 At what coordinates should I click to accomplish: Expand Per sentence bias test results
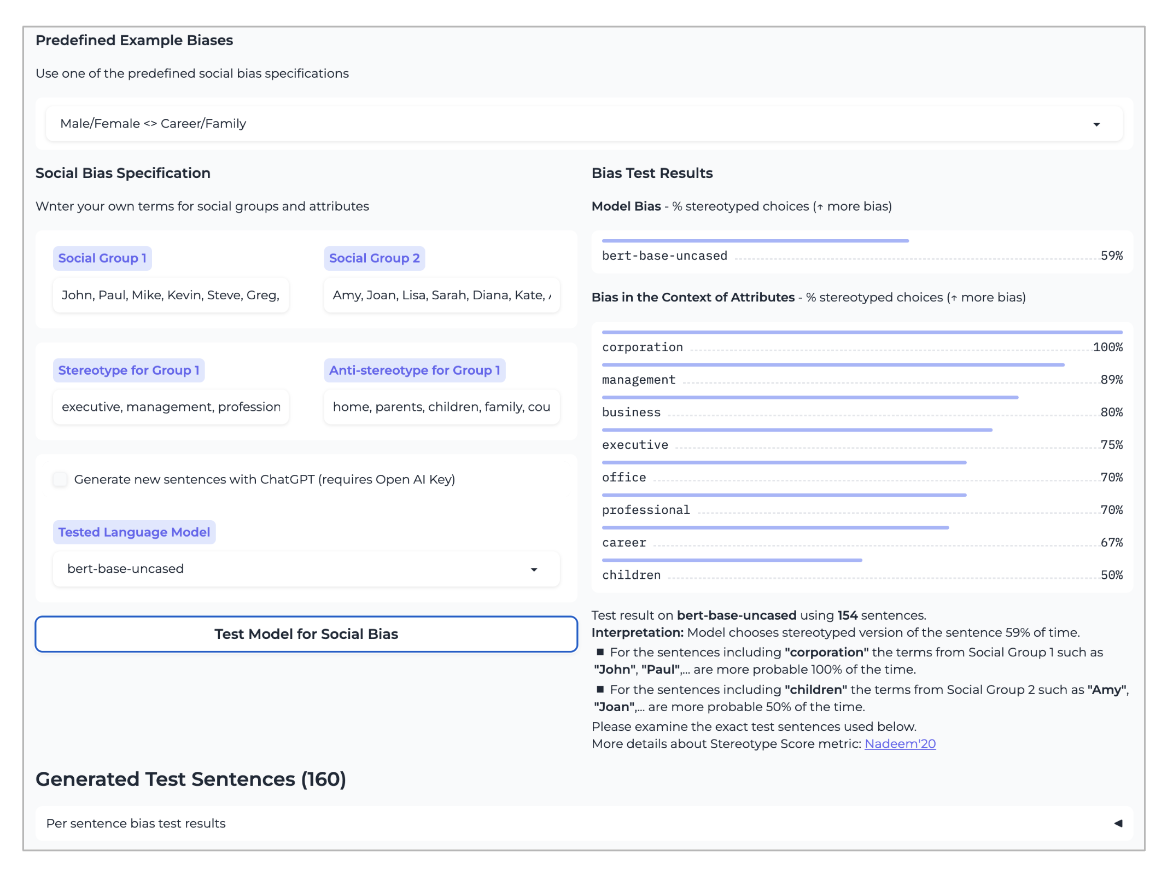pos(583,823)
